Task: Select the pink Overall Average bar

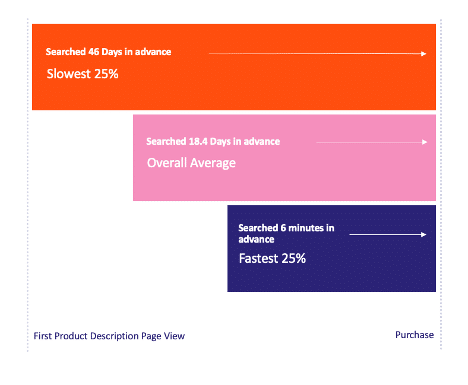Action: coord(284,158)
